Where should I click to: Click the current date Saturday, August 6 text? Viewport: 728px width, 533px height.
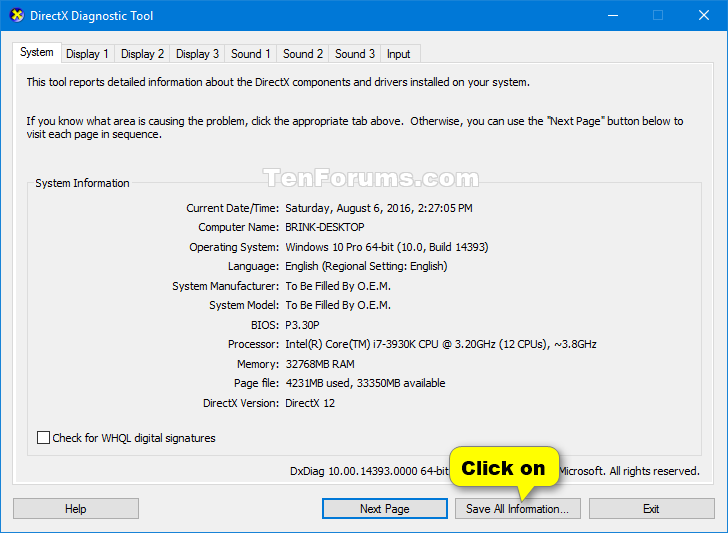coord(378,208)
